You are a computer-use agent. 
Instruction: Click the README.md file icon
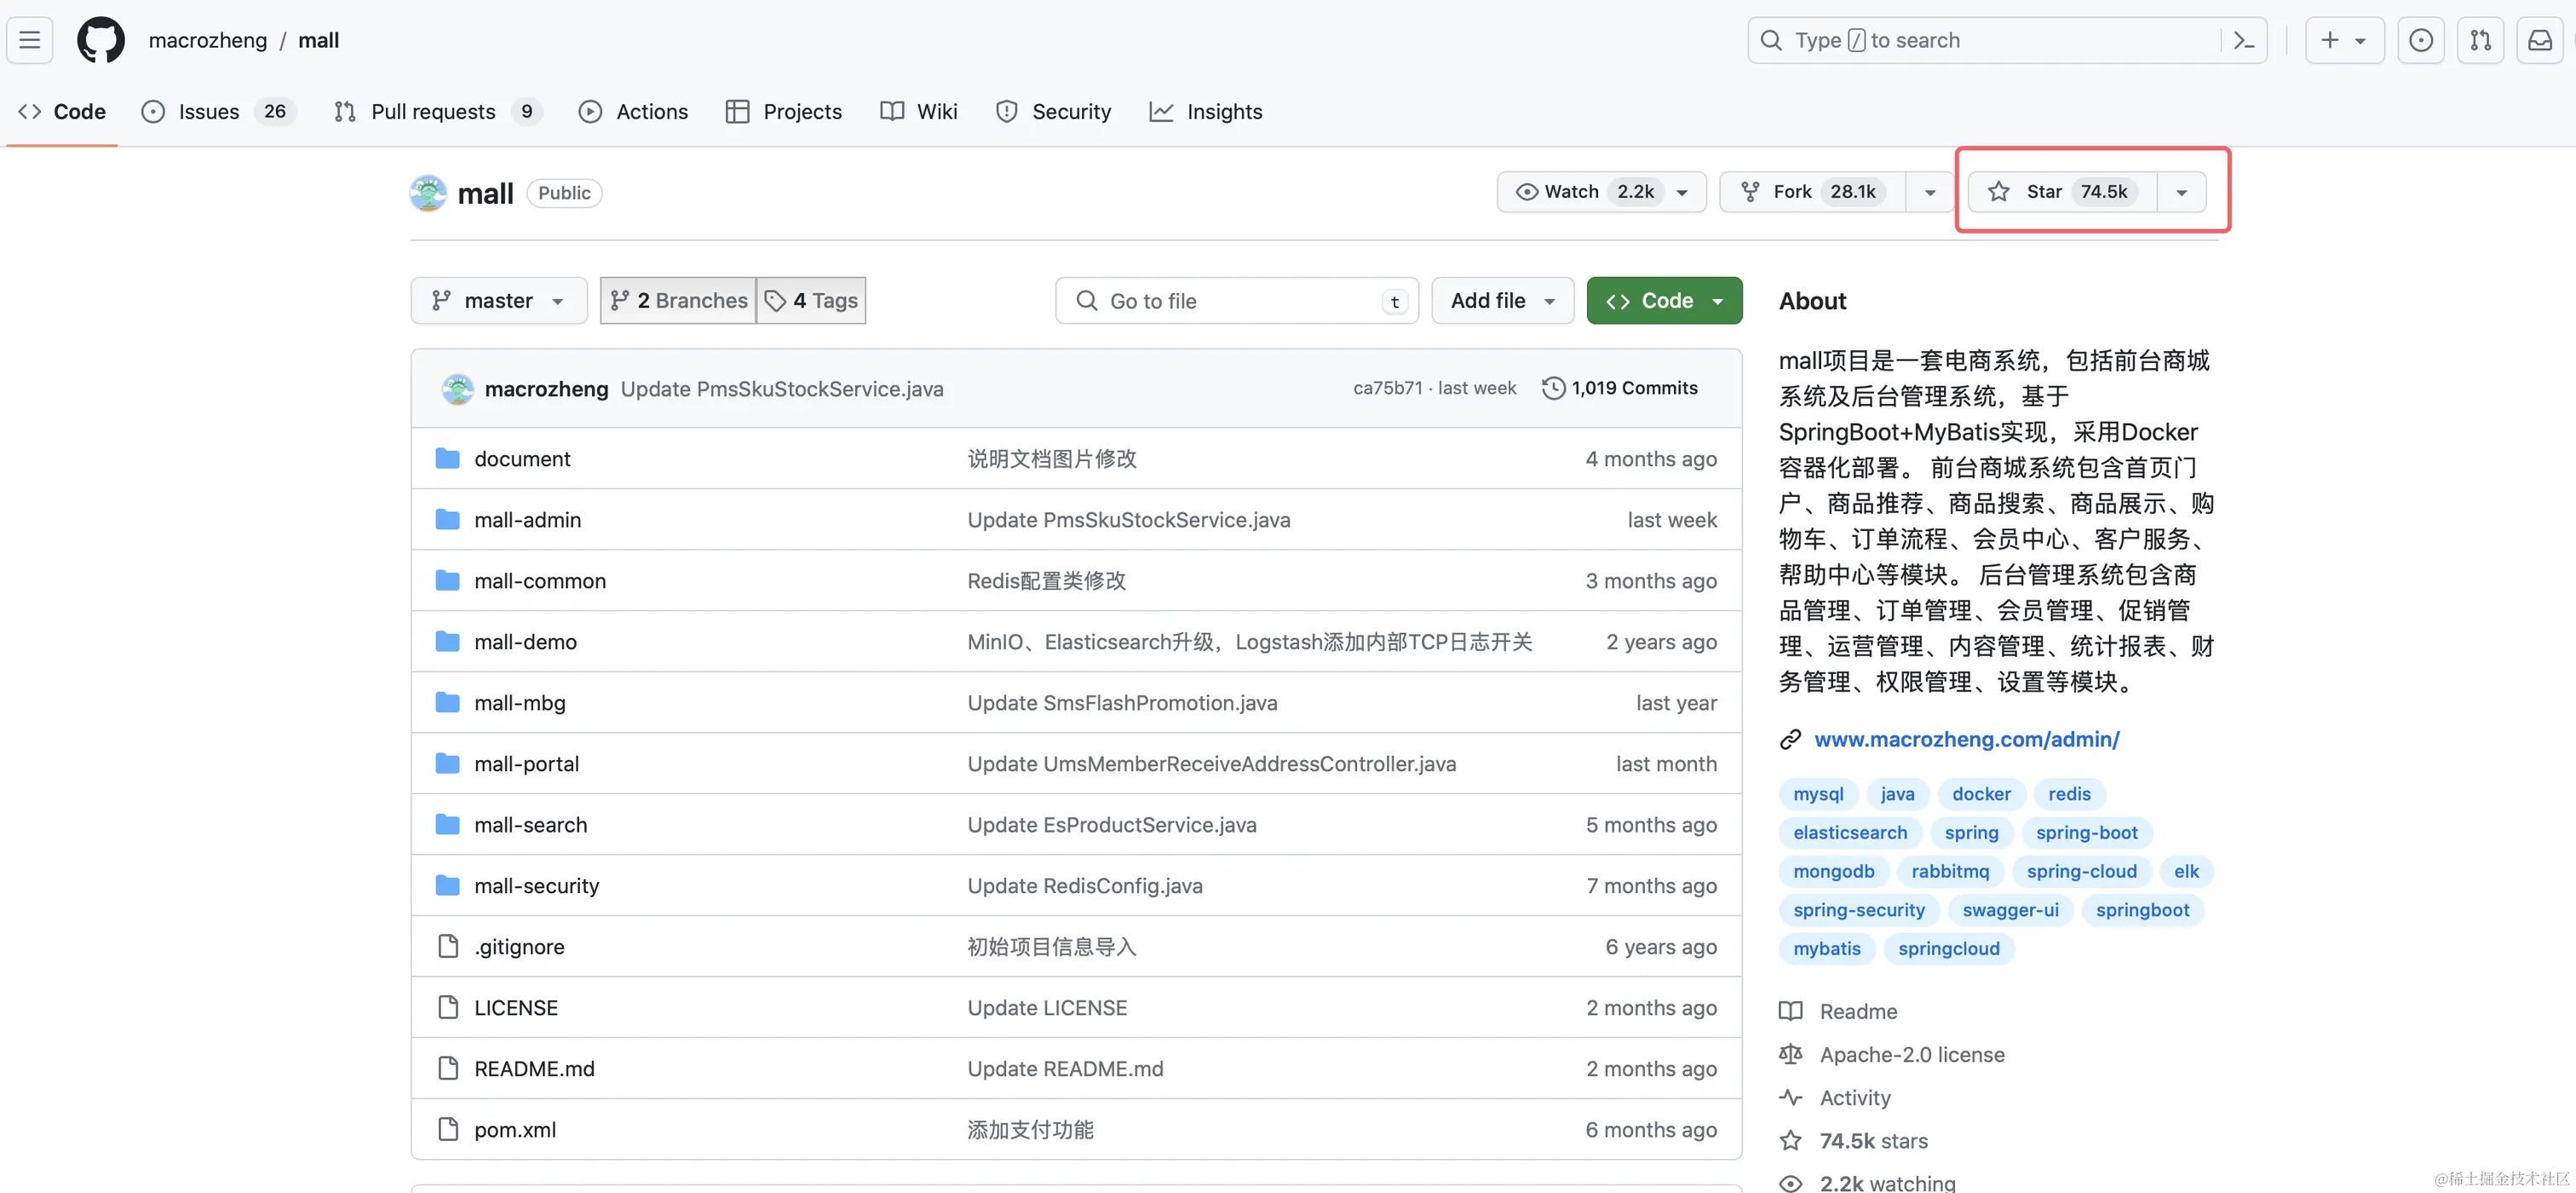[448, 1068]
